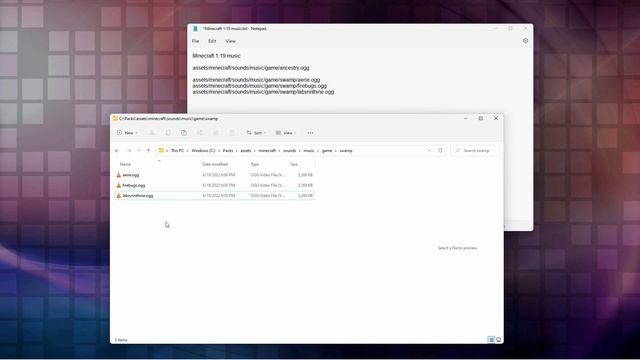Click the Refresh icon beside the address bar
The width and height of the screenshot is (640, 360).
[x=440, y=150]
